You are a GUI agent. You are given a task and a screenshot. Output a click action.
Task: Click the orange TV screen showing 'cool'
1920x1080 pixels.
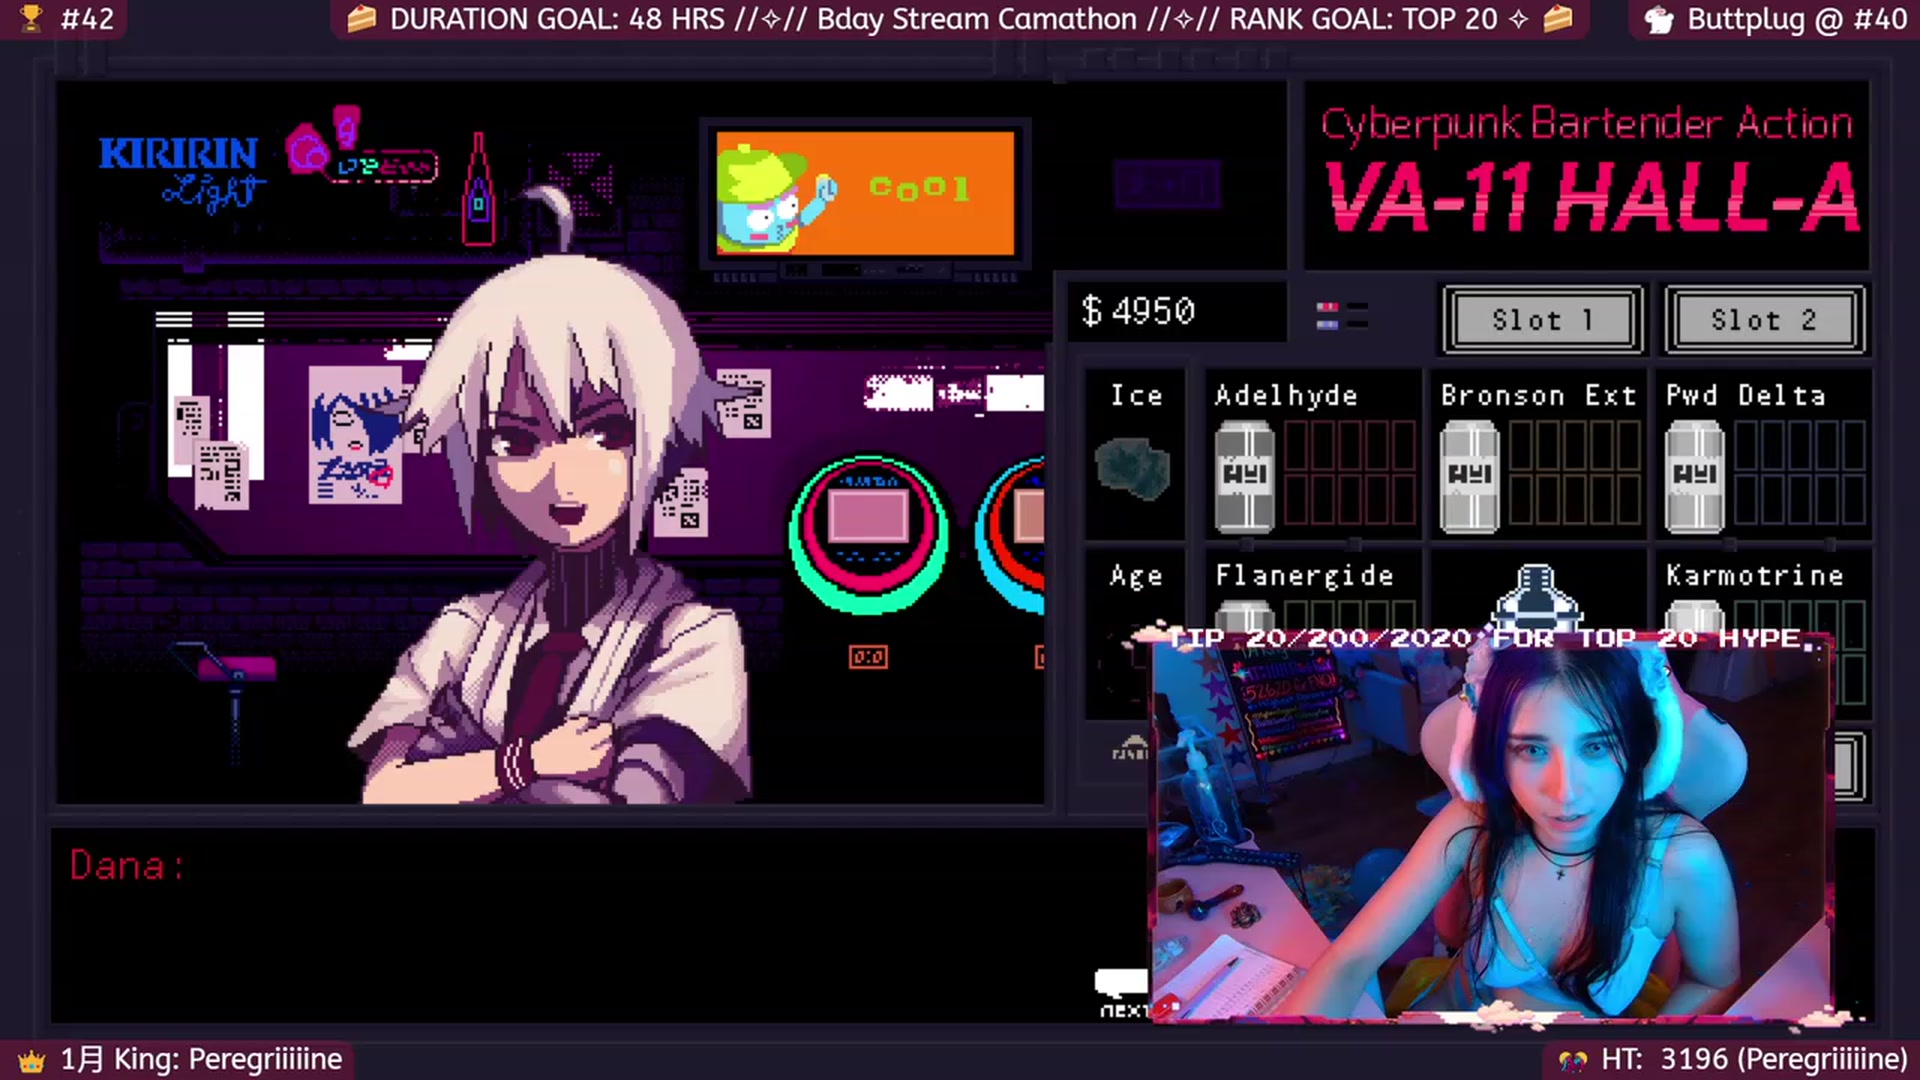point(866,193)
